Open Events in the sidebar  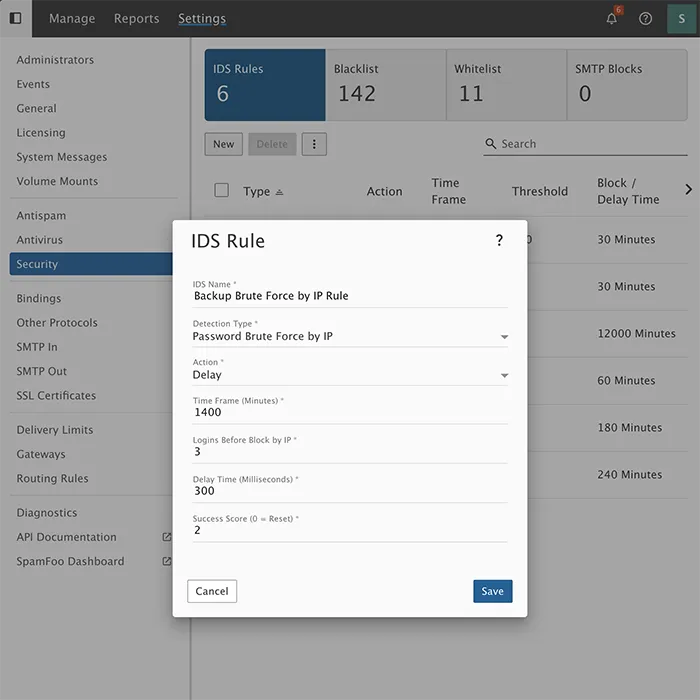[33, 84]
